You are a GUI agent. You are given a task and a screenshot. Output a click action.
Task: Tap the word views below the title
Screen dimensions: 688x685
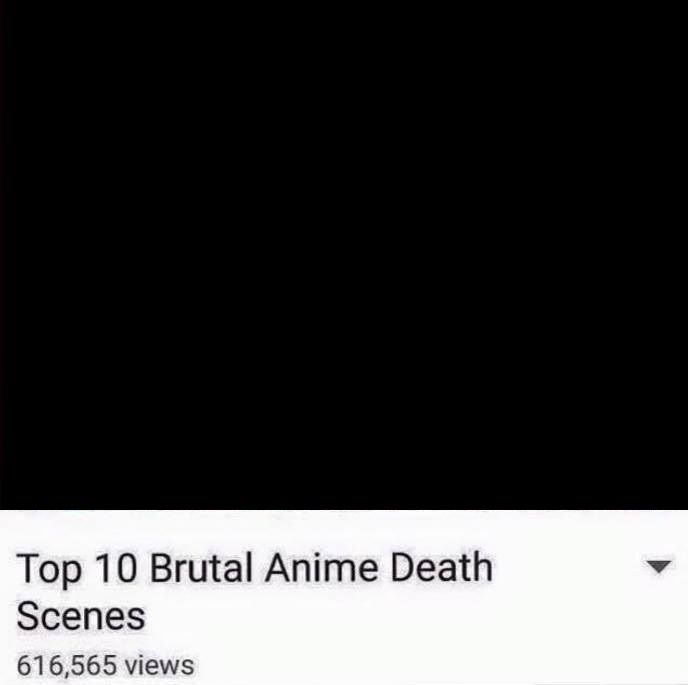pos(159,665)
